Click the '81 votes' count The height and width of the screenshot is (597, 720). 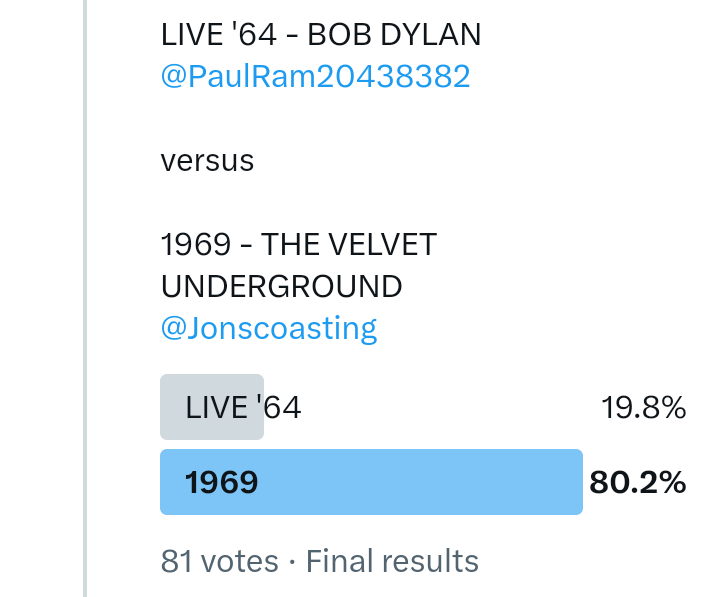(x=219, y=562)
